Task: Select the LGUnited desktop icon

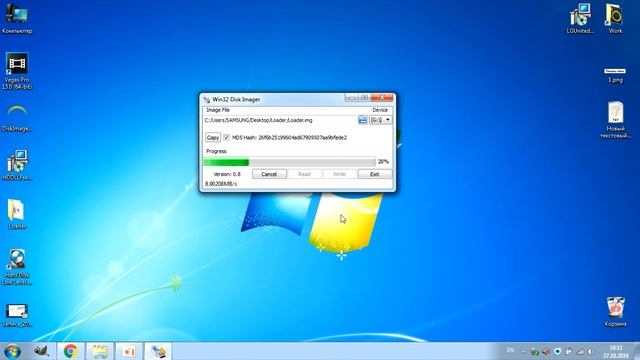Action: pos(580,18)
